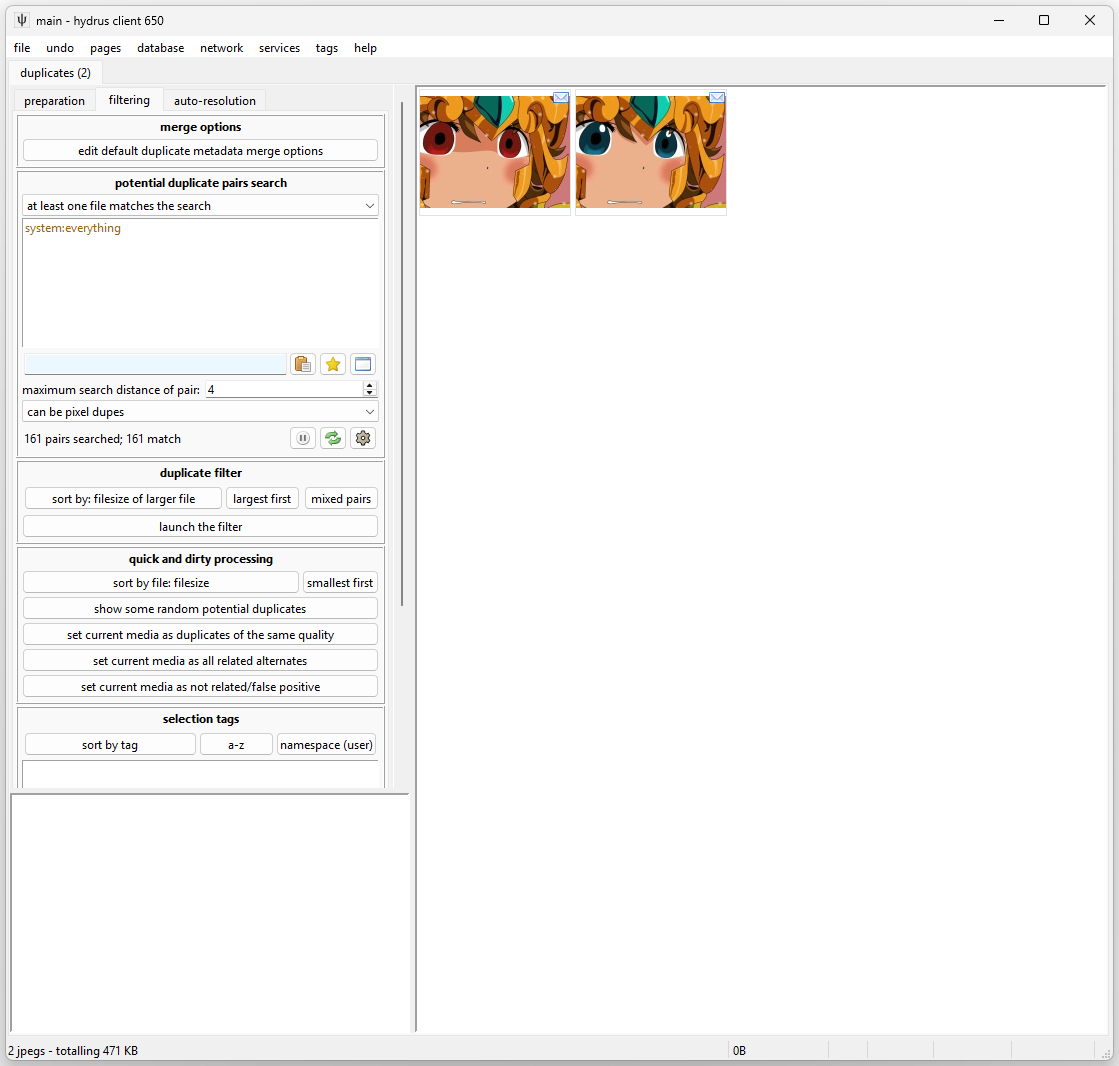This screenshot has height=1066, width=1119.
Task: Switch to the filtering tab
Action: click(x=129, y=100)
